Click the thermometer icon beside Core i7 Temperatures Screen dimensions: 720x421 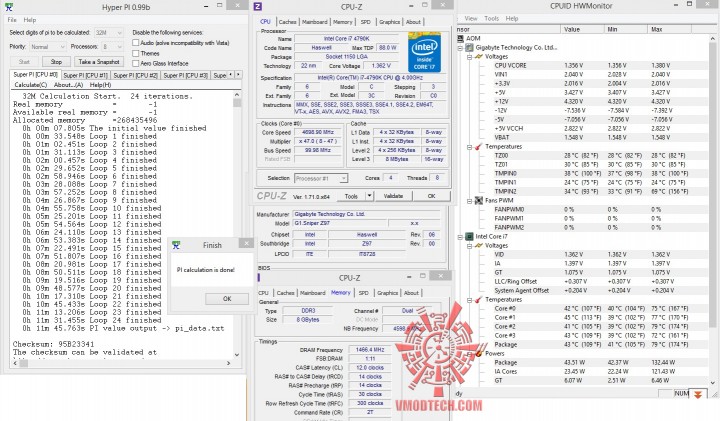click(x=478, y=300)
